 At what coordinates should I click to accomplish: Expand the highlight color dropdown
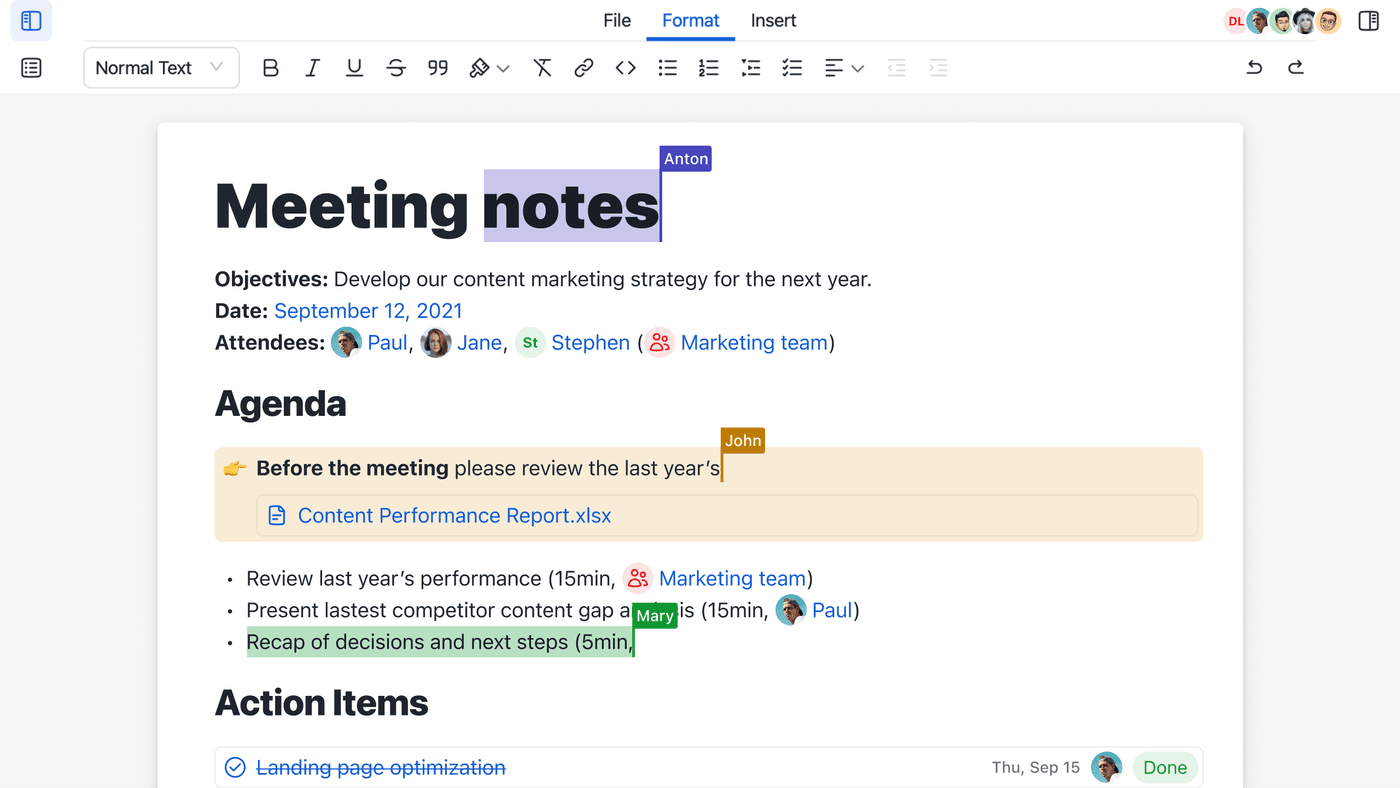coord(503,68)
